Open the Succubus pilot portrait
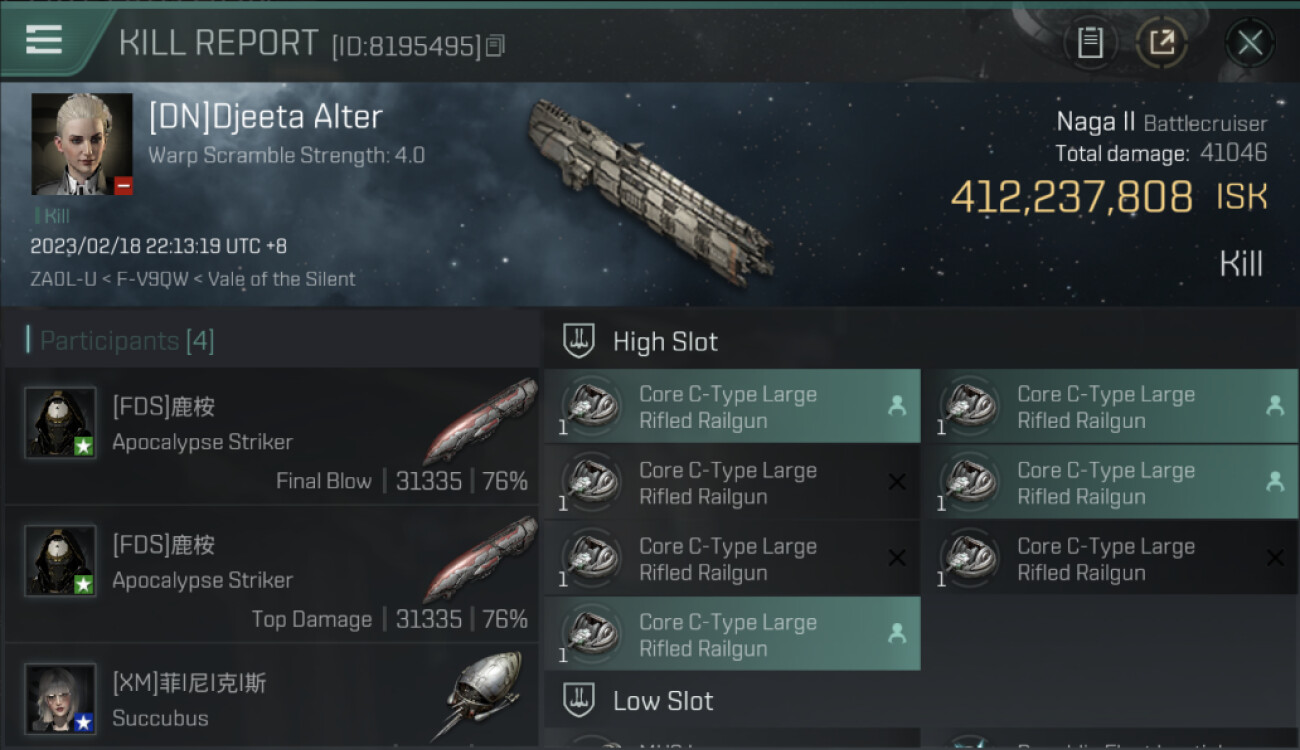Screen dimensions: 1300x750 pos(60,698)
